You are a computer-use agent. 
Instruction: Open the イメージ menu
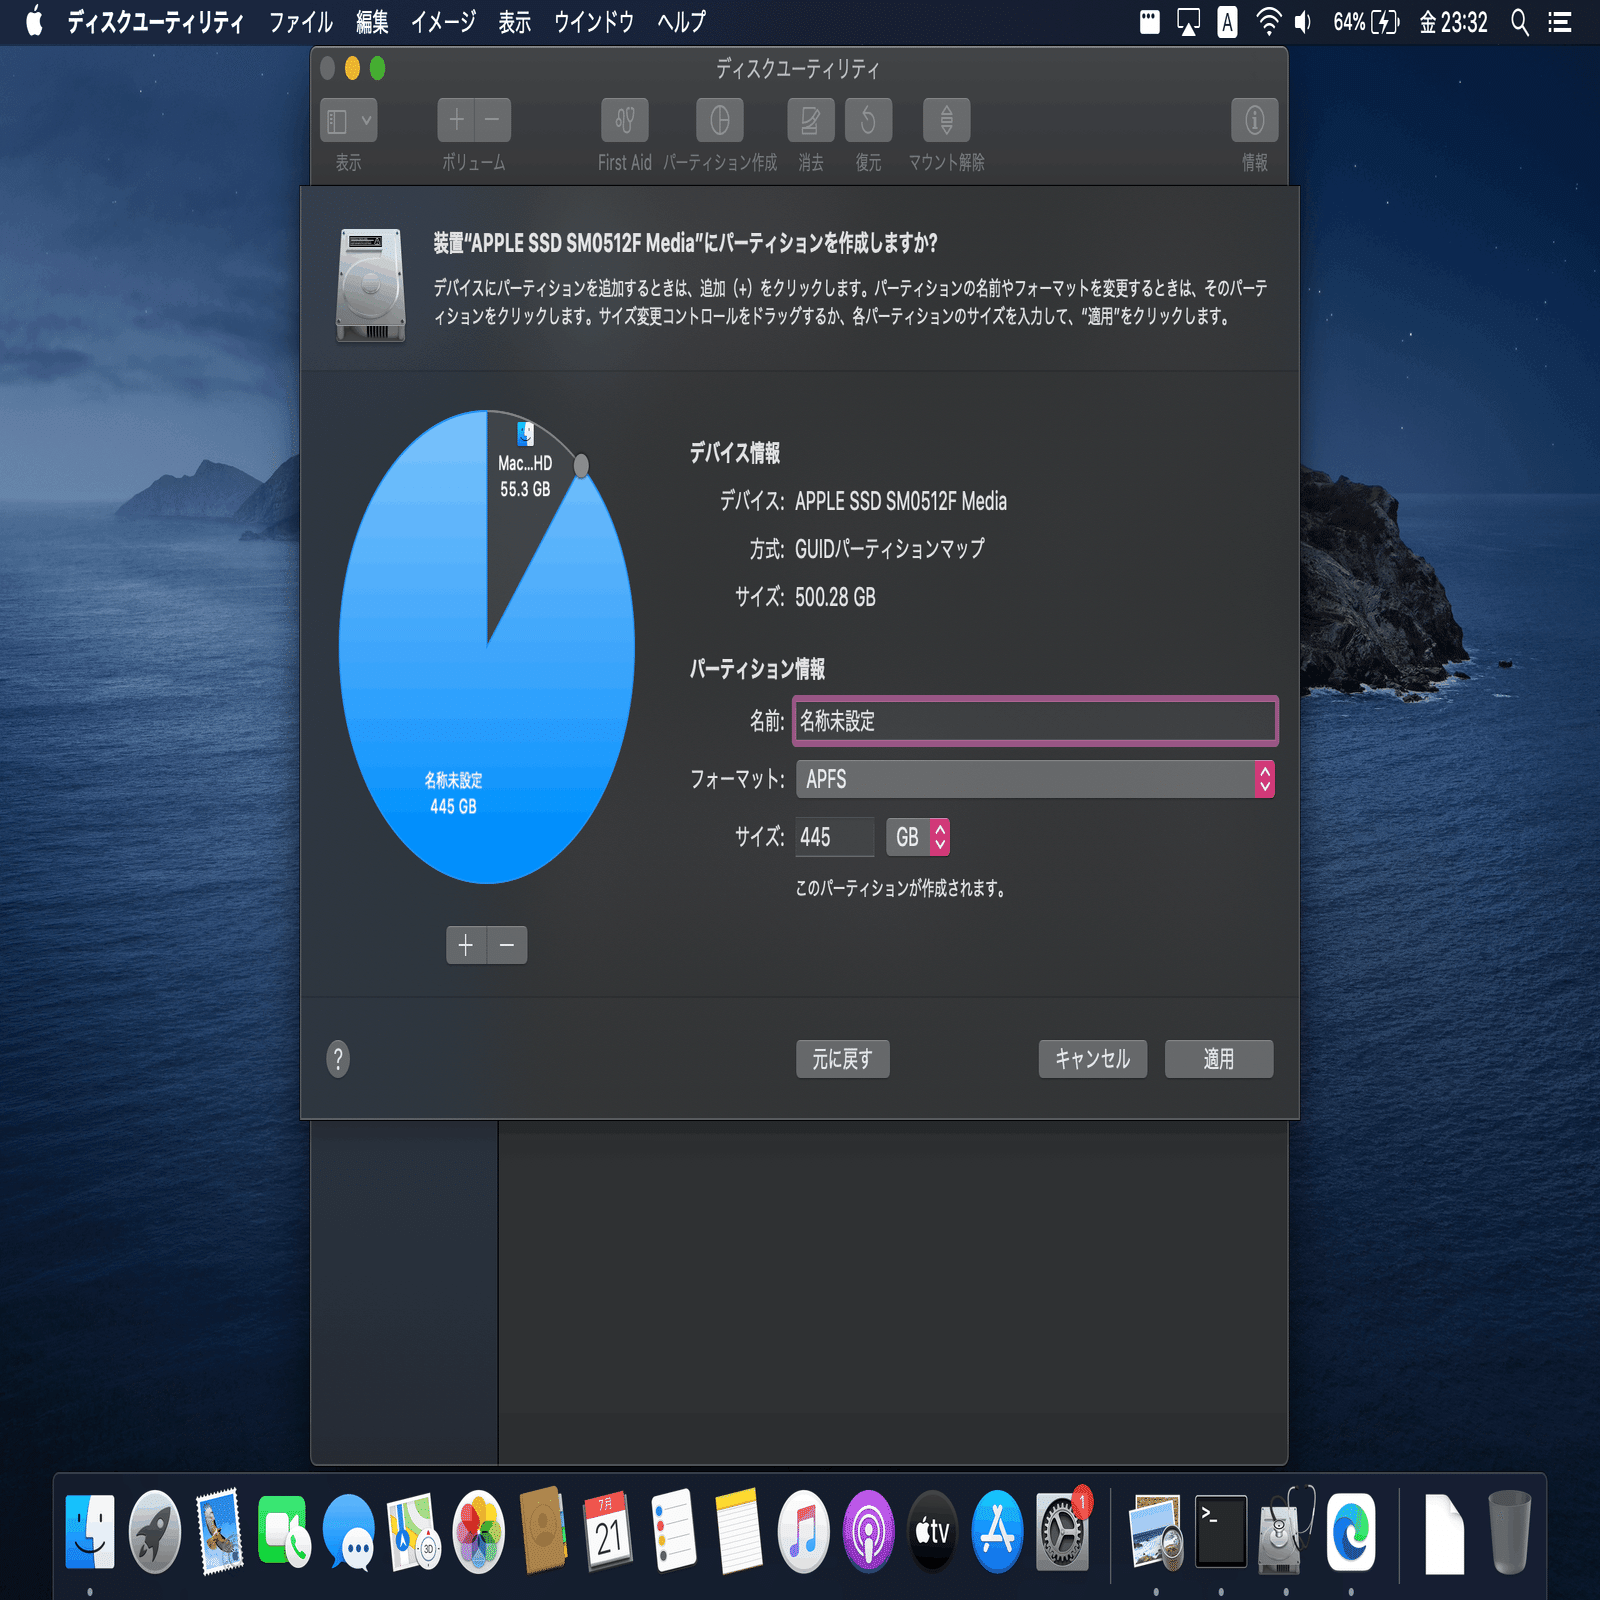[x=442, y=21]
